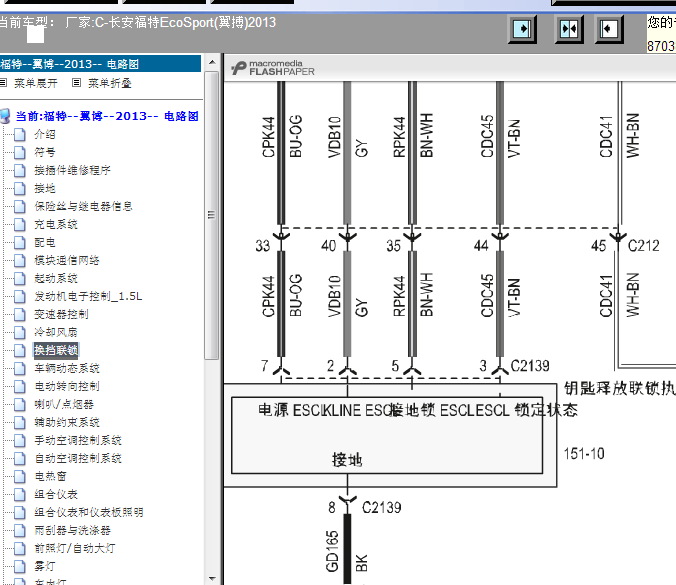Open the 喇叭/点烟器 item
This screenshot has width=676, height=585.
tap(64, 404)
